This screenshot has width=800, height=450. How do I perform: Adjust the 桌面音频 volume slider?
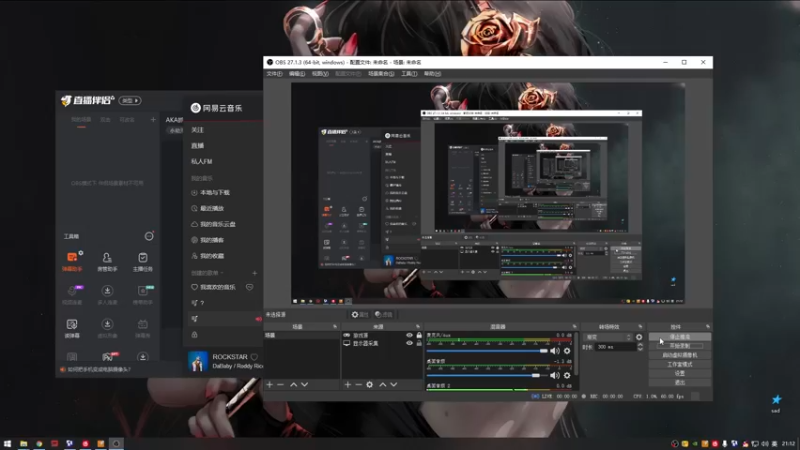point(487,376)
